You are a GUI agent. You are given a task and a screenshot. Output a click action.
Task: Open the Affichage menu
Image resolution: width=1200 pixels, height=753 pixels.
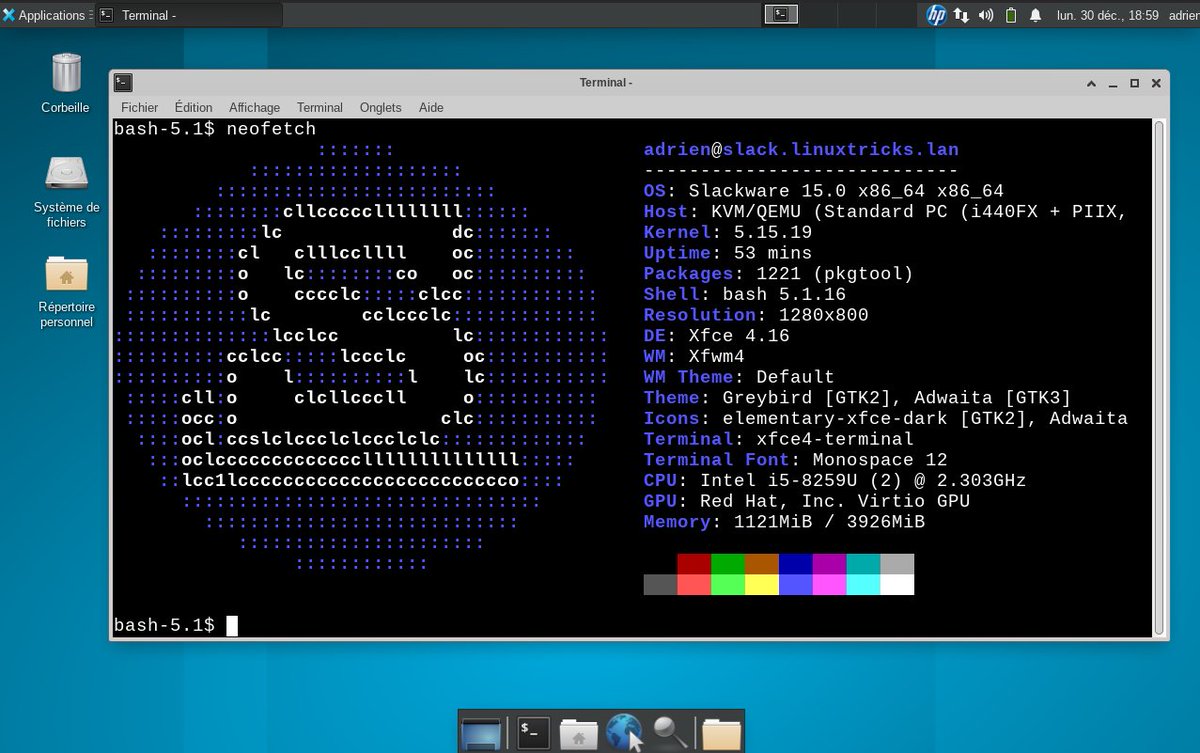[254, 107]
